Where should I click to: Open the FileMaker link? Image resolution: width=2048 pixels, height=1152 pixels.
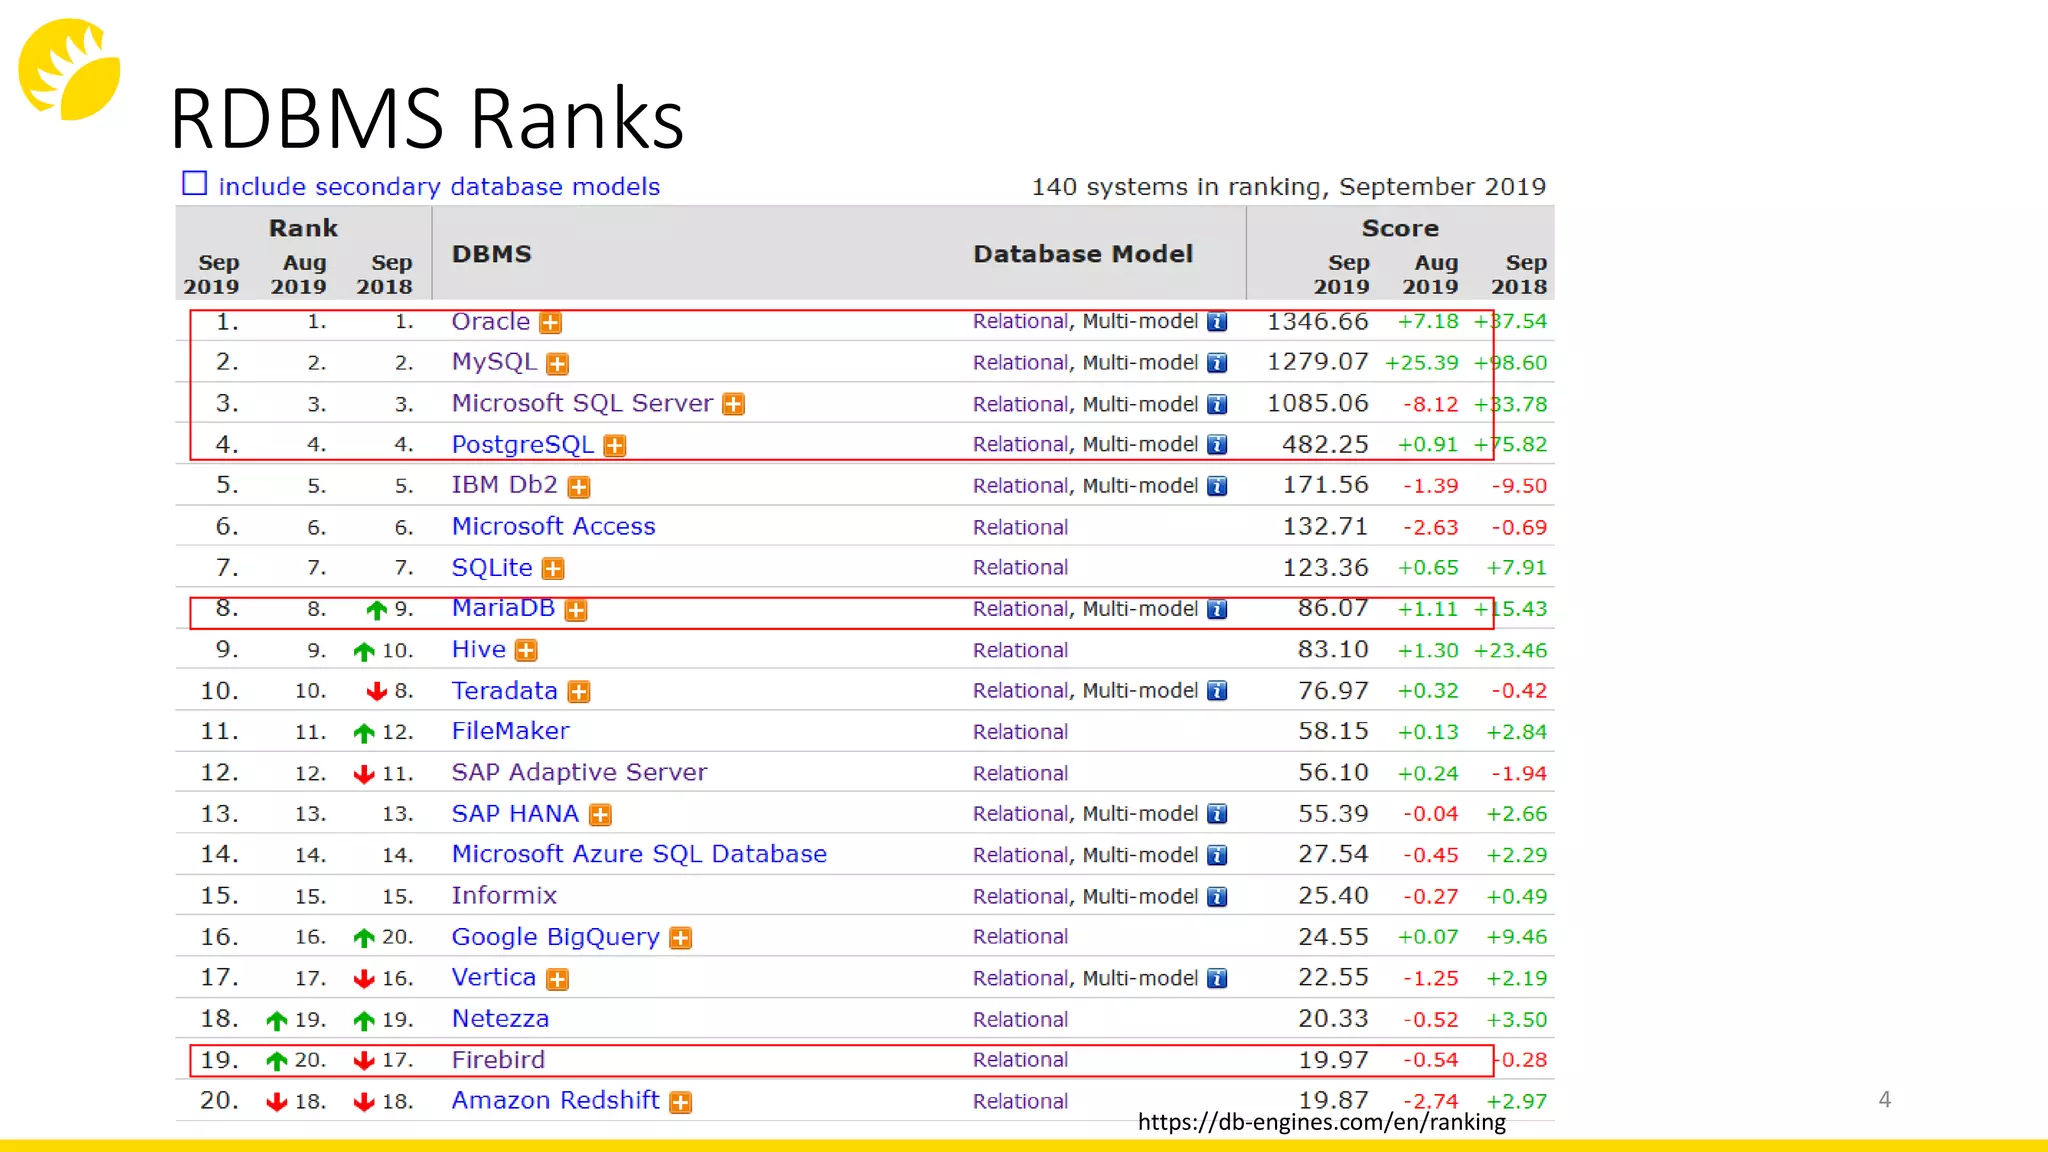click(x=510, y=731)
